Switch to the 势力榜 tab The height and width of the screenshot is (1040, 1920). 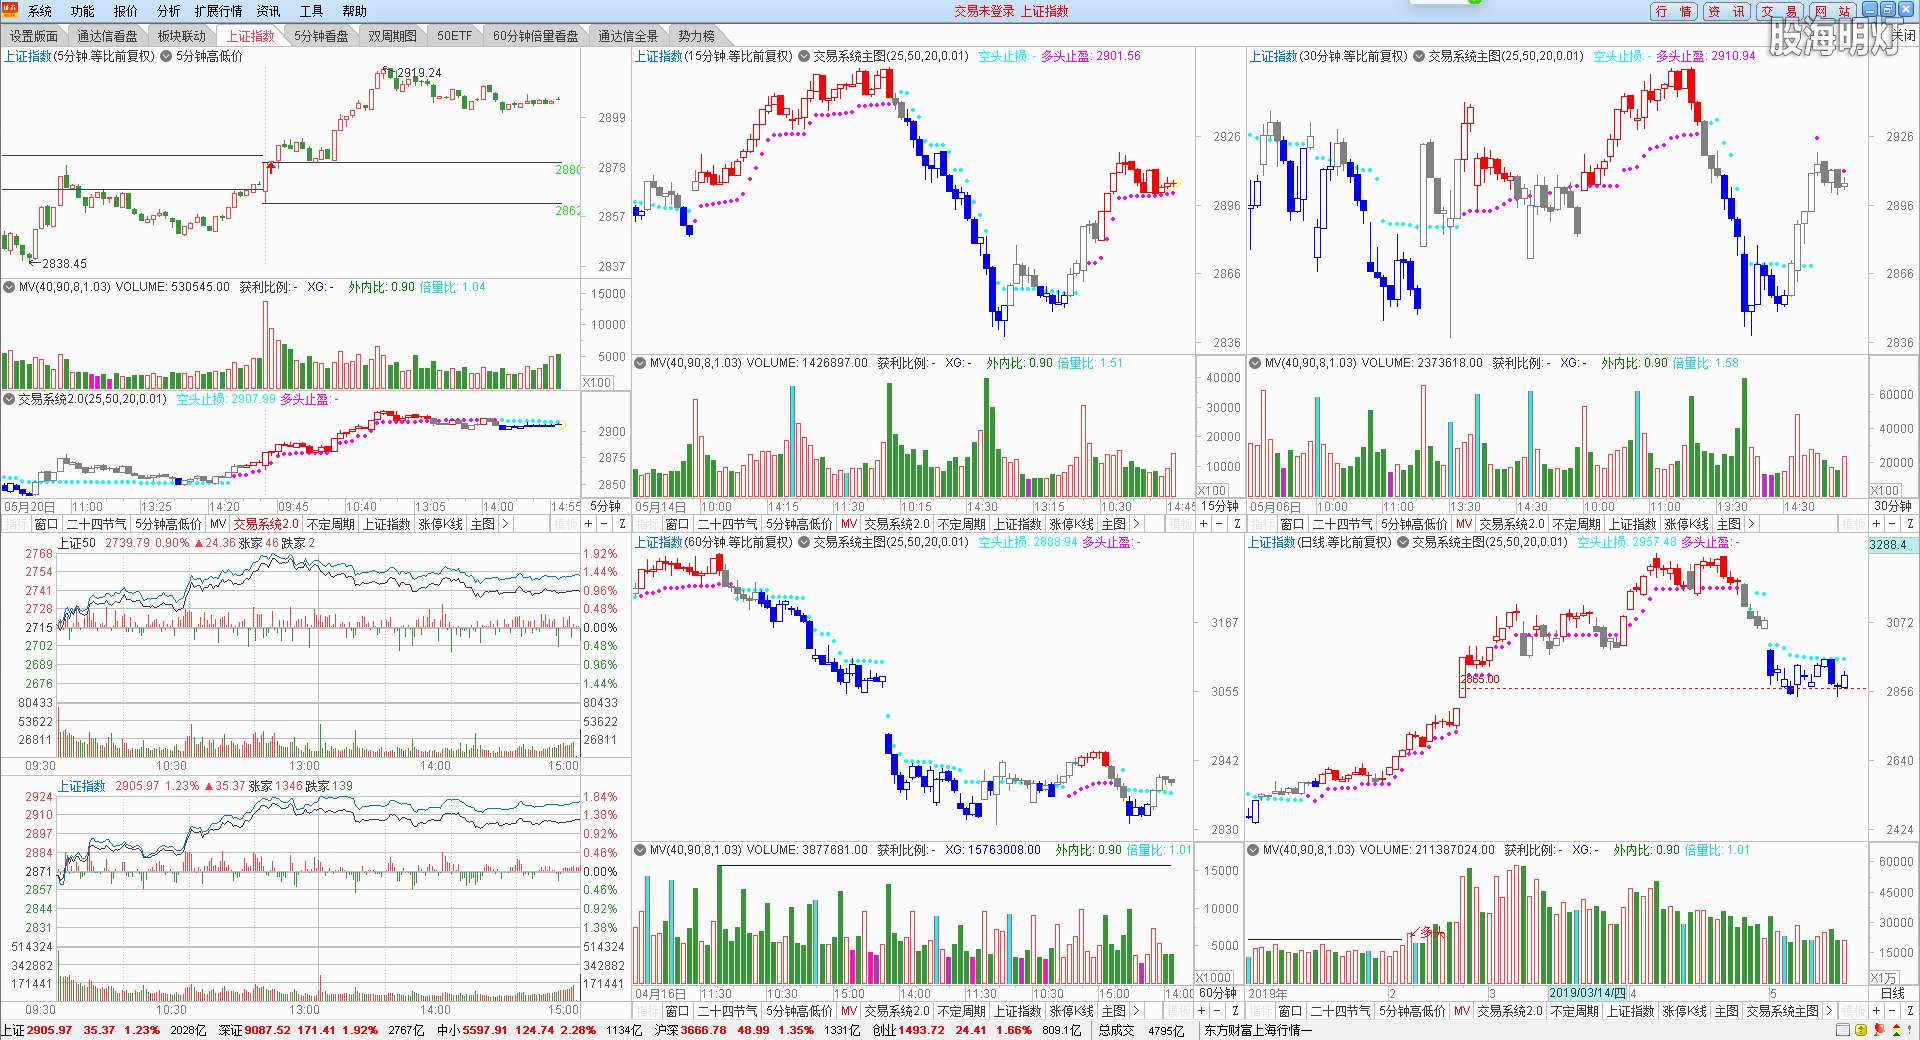pyautogui.click(x=696, y=36)
